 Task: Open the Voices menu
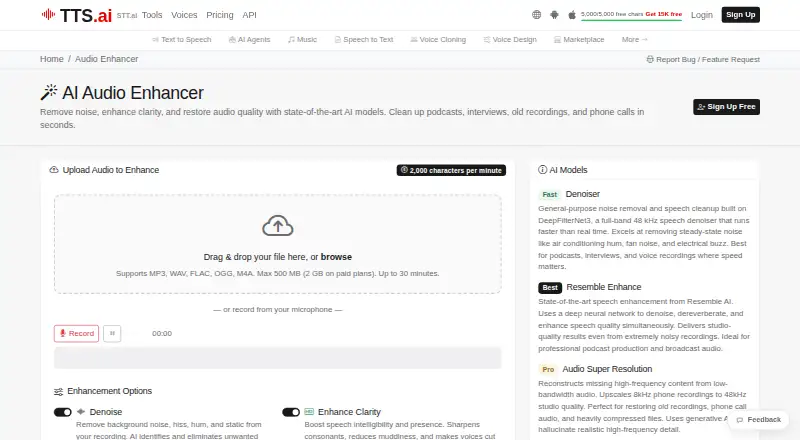[x=184, y=15]
